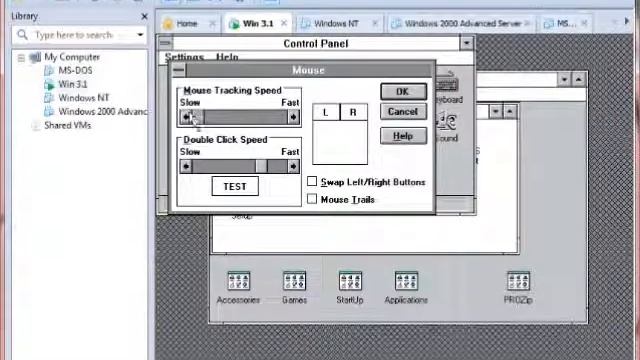Minimize the Control Panel window arrow
This screenshot has width=640, height=360.
[x=467, y=43]
